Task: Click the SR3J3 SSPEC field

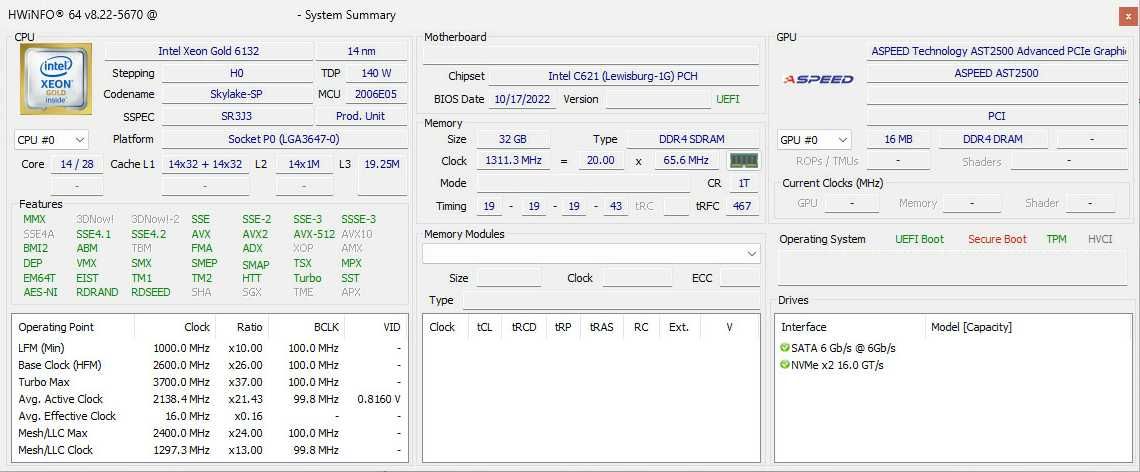Action: coord(237,116)
